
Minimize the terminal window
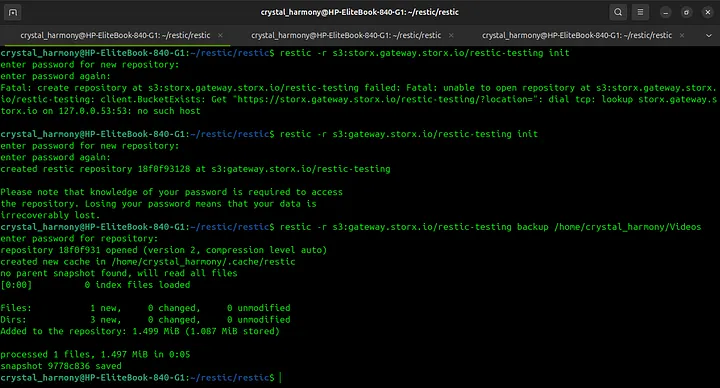pyautogui.click(x=665, y=12)
